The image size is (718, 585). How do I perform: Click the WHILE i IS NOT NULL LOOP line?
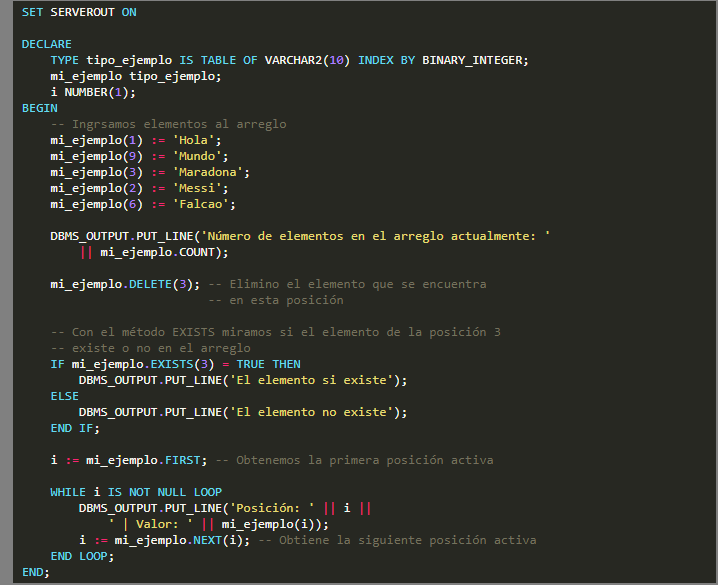[x=136, y=492]
